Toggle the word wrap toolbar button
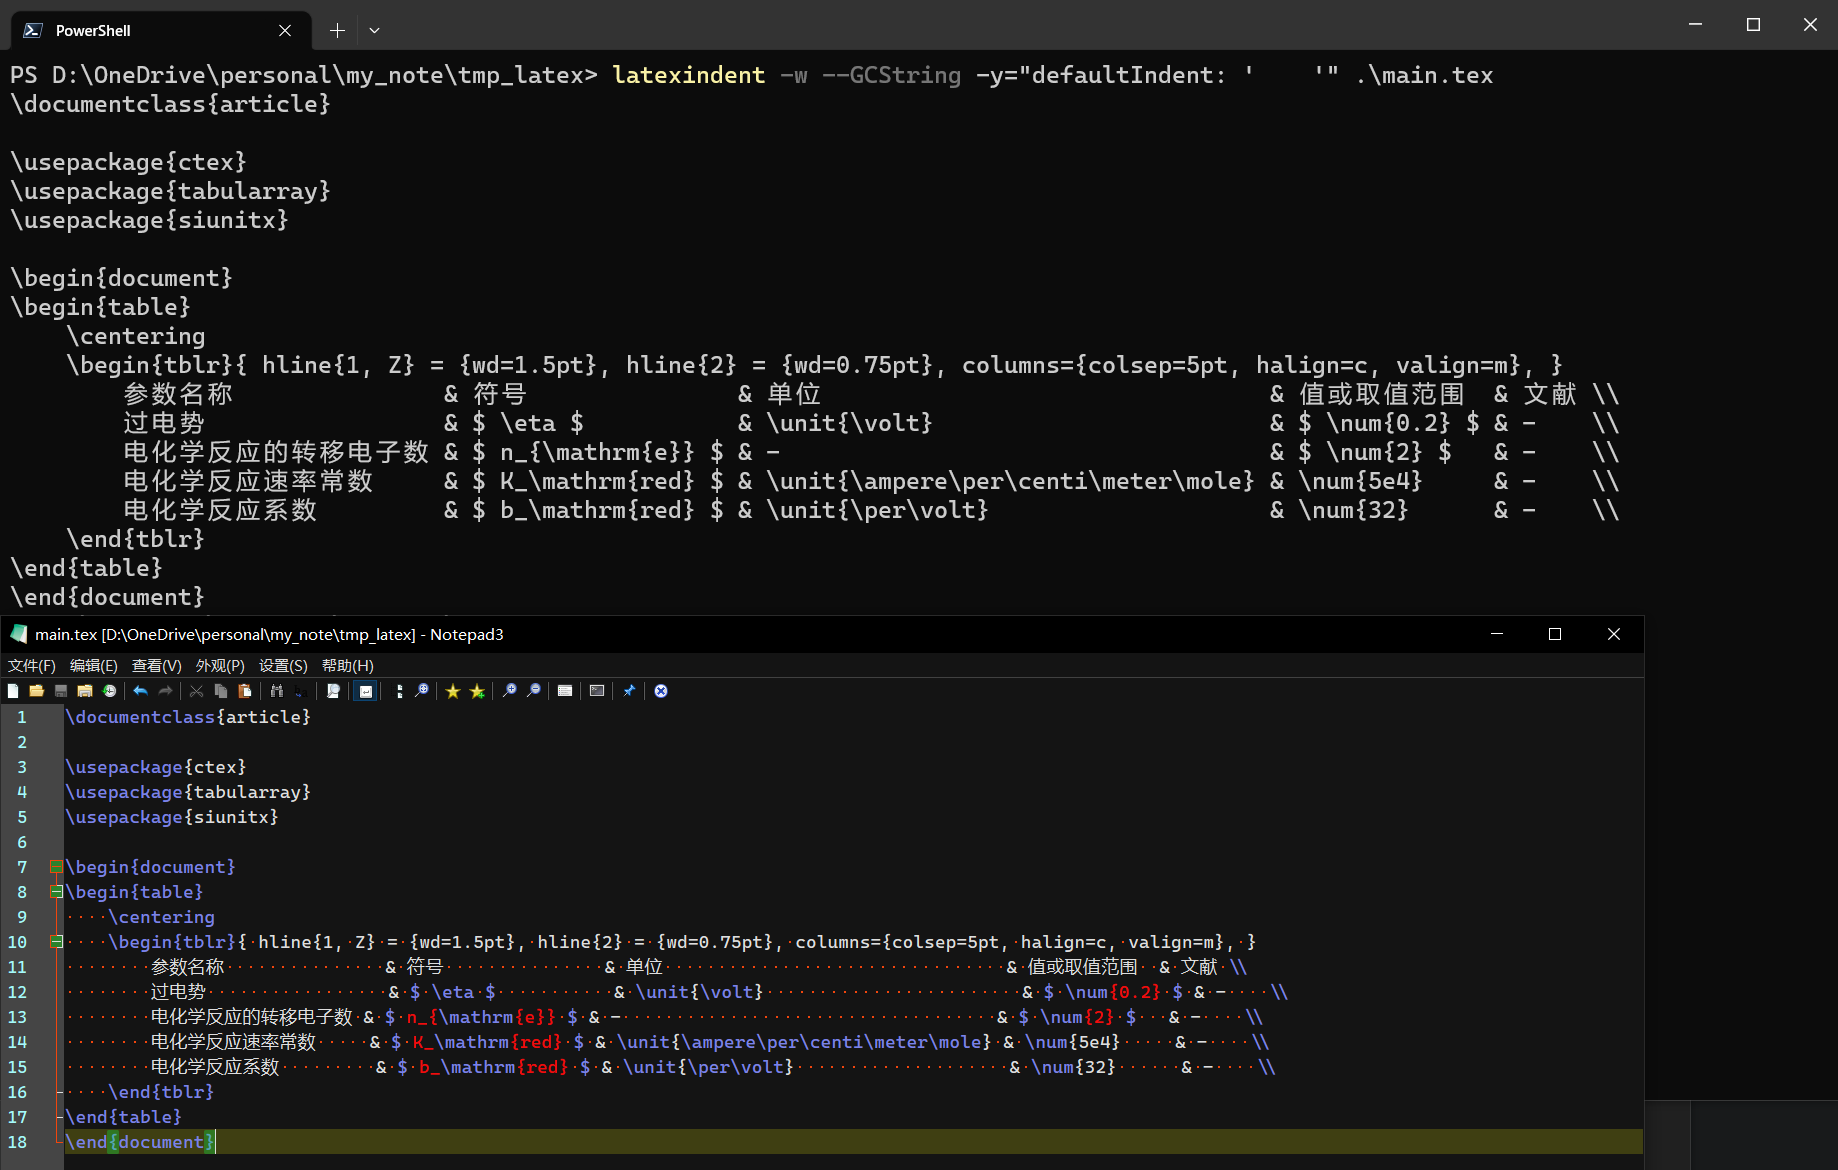The image size is (1838, 1170). [x=366, y=691]
